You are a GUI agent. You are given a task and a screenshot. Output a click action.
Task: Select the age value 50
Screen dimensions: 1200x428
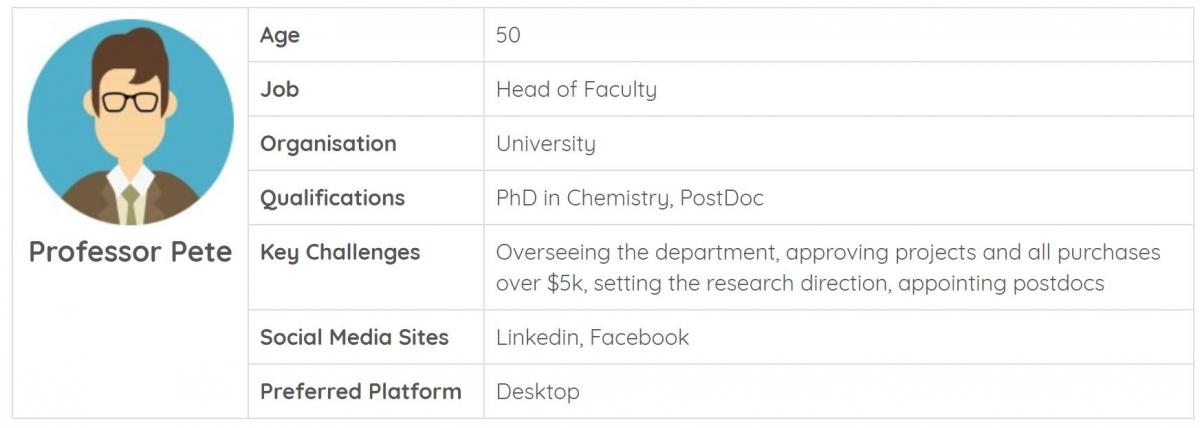[508, 35]
